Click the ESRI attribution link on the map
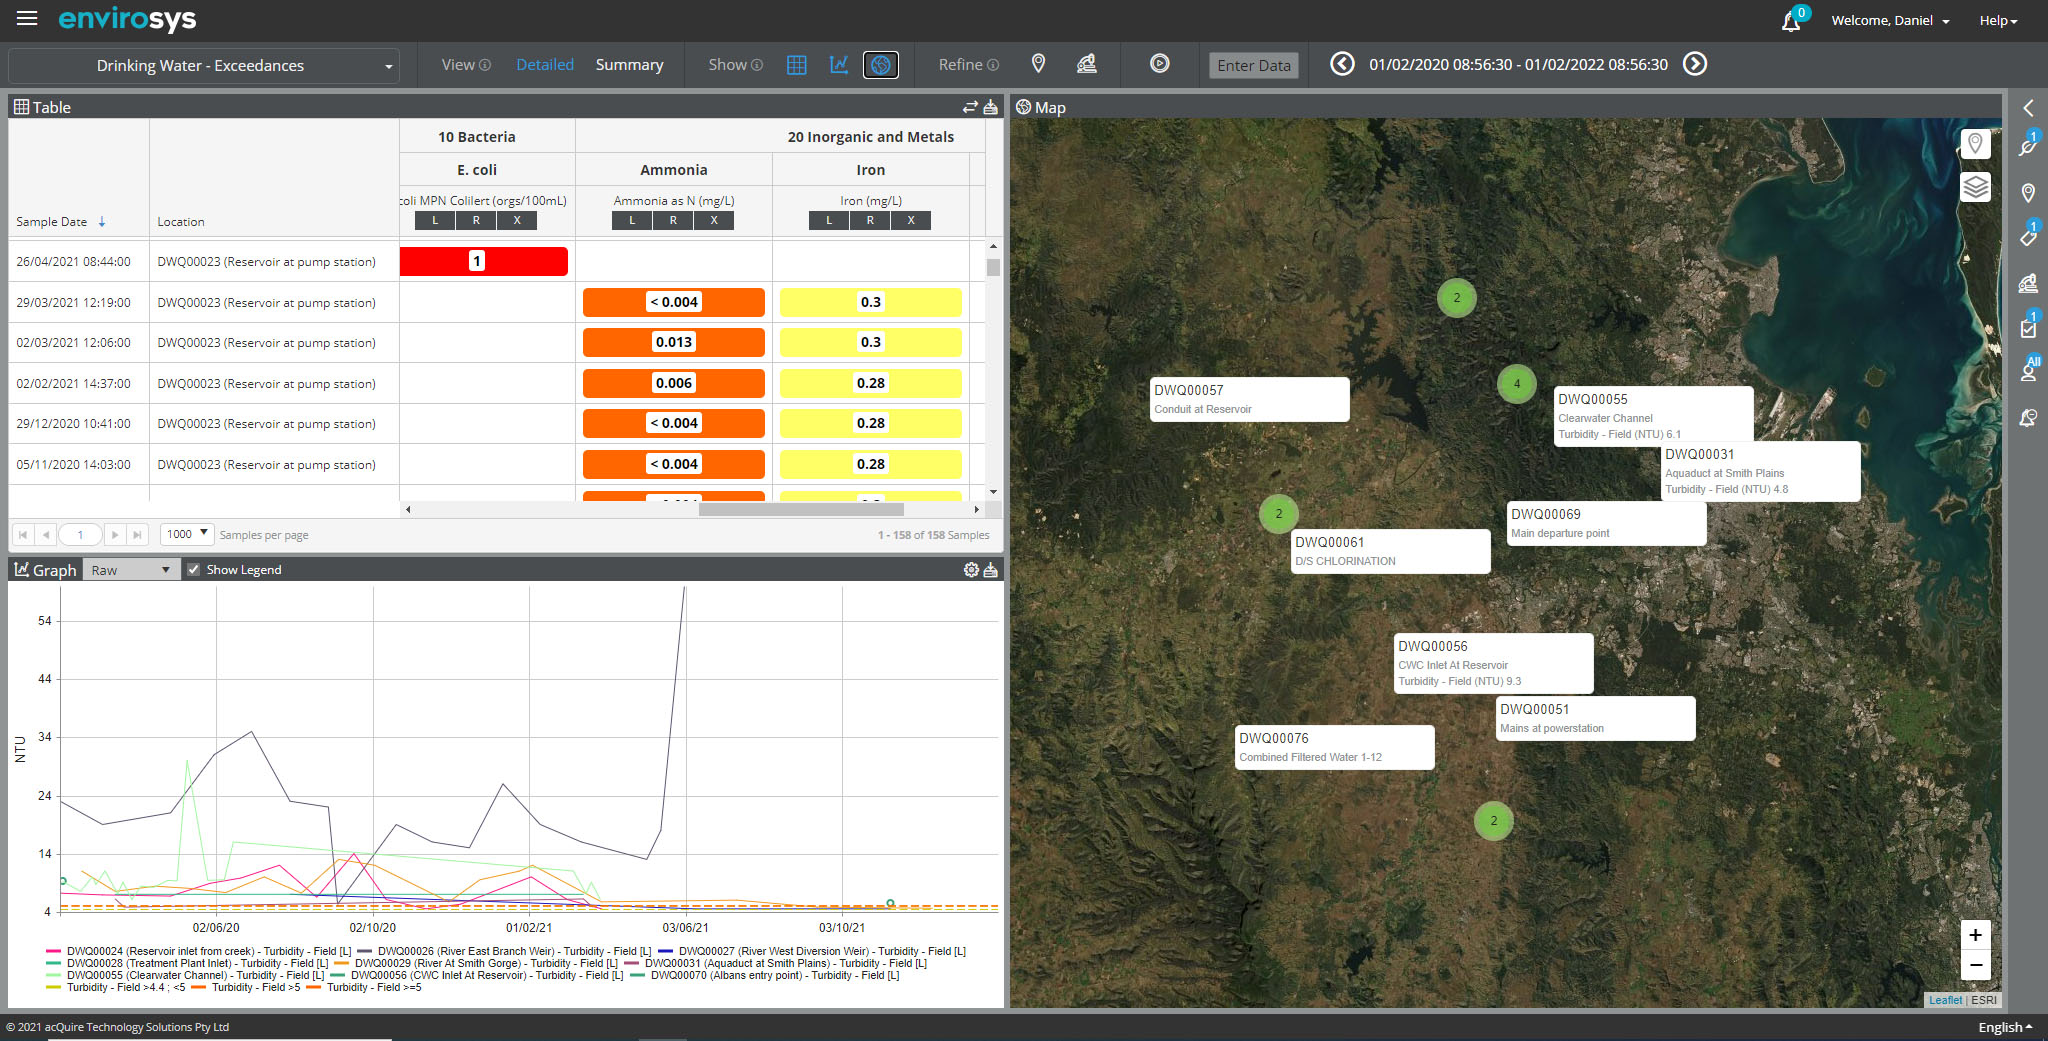Viewport: 2048px width, 1041px height. 1984,1000
